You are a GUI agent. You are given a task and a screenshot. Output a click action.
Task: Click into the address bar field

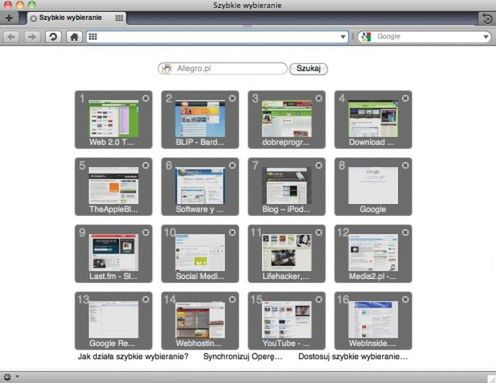tap(217, 37)
